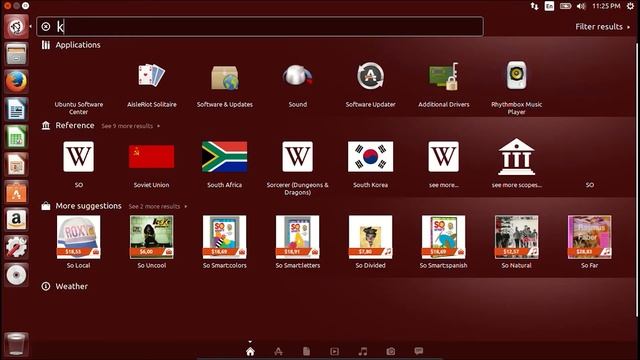Screen dimensions: 640x360
Task: Switch to the Social lens
Action: (419, 351)
